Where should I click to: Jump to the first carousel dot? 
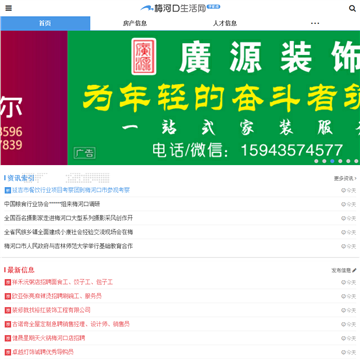coord(316,161)
